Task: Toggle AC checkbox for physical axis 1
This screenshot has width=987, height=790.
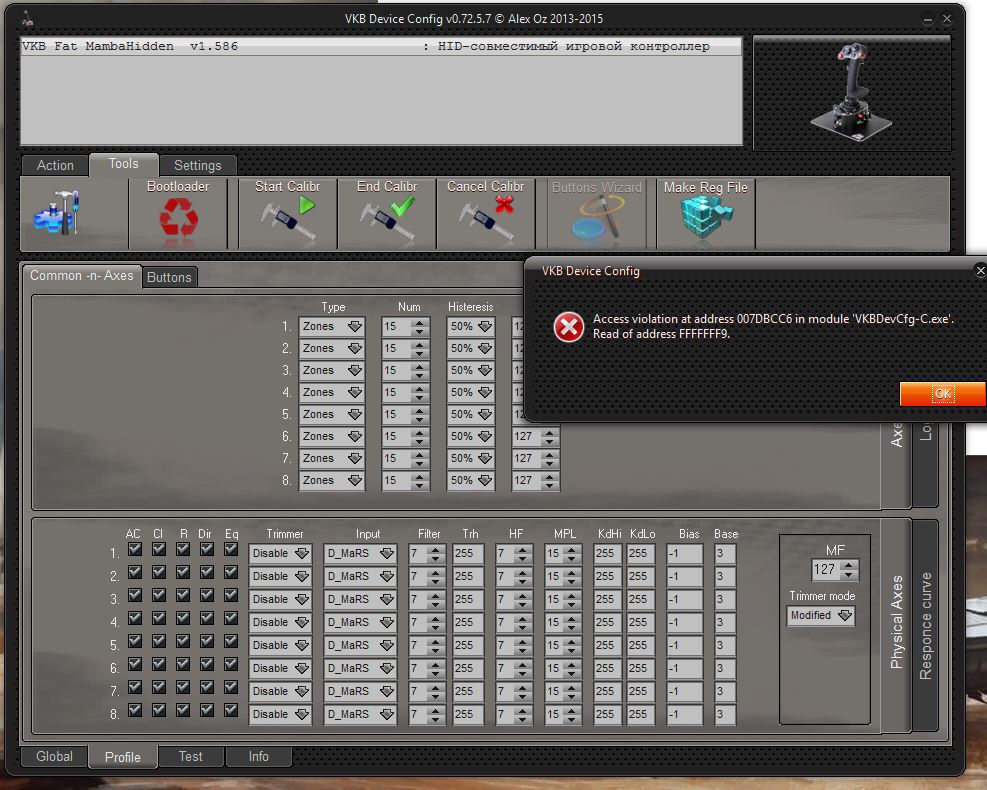Action: tap(135, 549)
